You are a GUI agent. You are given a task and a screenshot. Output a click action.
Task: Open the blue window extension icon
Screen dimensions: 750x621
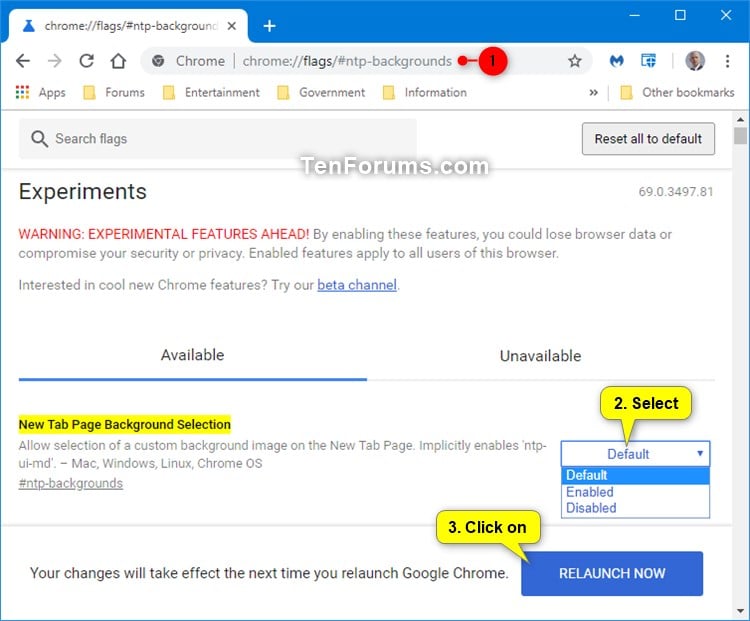tap(648, 61)
